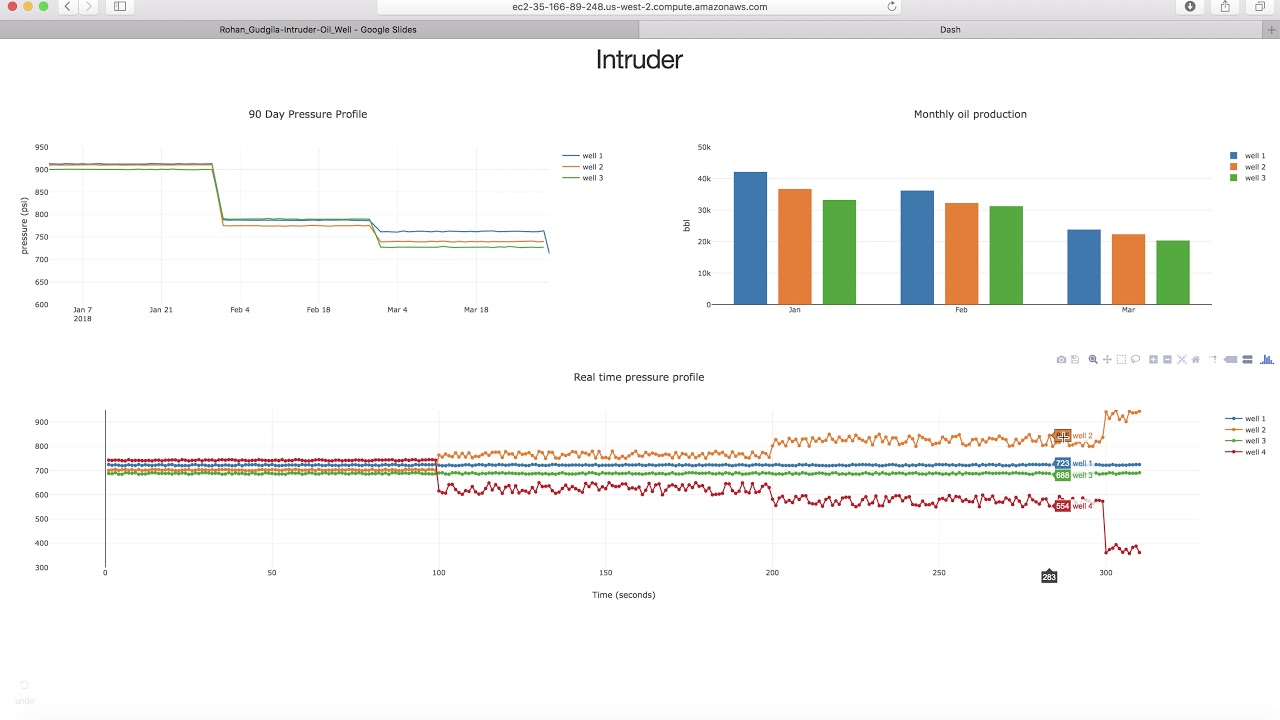The width and height of the screenshot is (1280, 720).
Task: Go forward in Safari
Action: click(89, 7)
